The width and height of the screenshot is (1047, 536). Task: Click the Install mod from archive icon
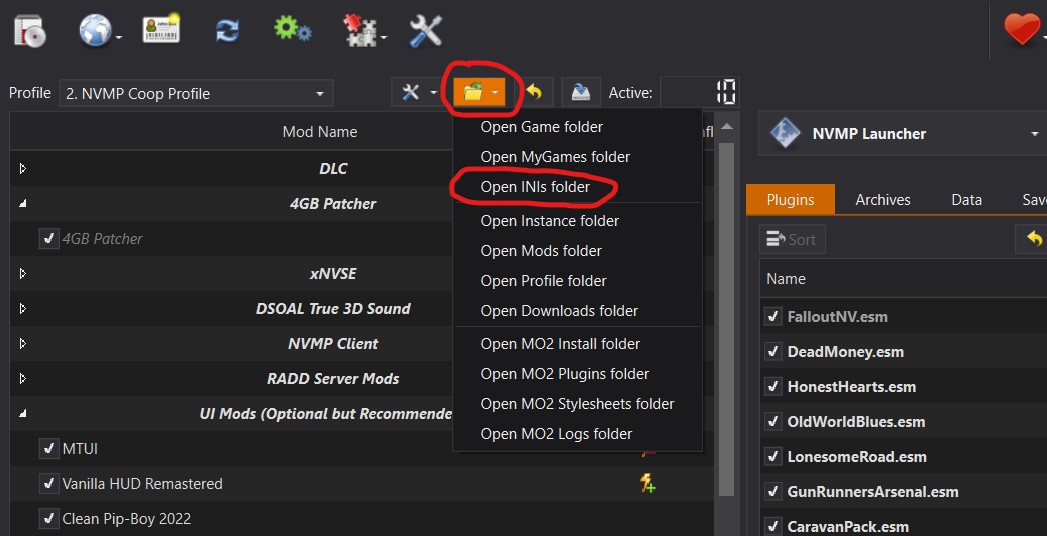(29, 31)
